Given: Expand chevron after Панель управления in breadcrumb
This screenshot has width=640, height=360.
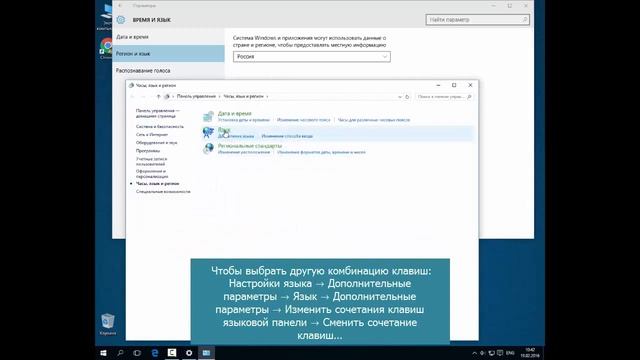Looking at the screenshot, I should (220, 97).
